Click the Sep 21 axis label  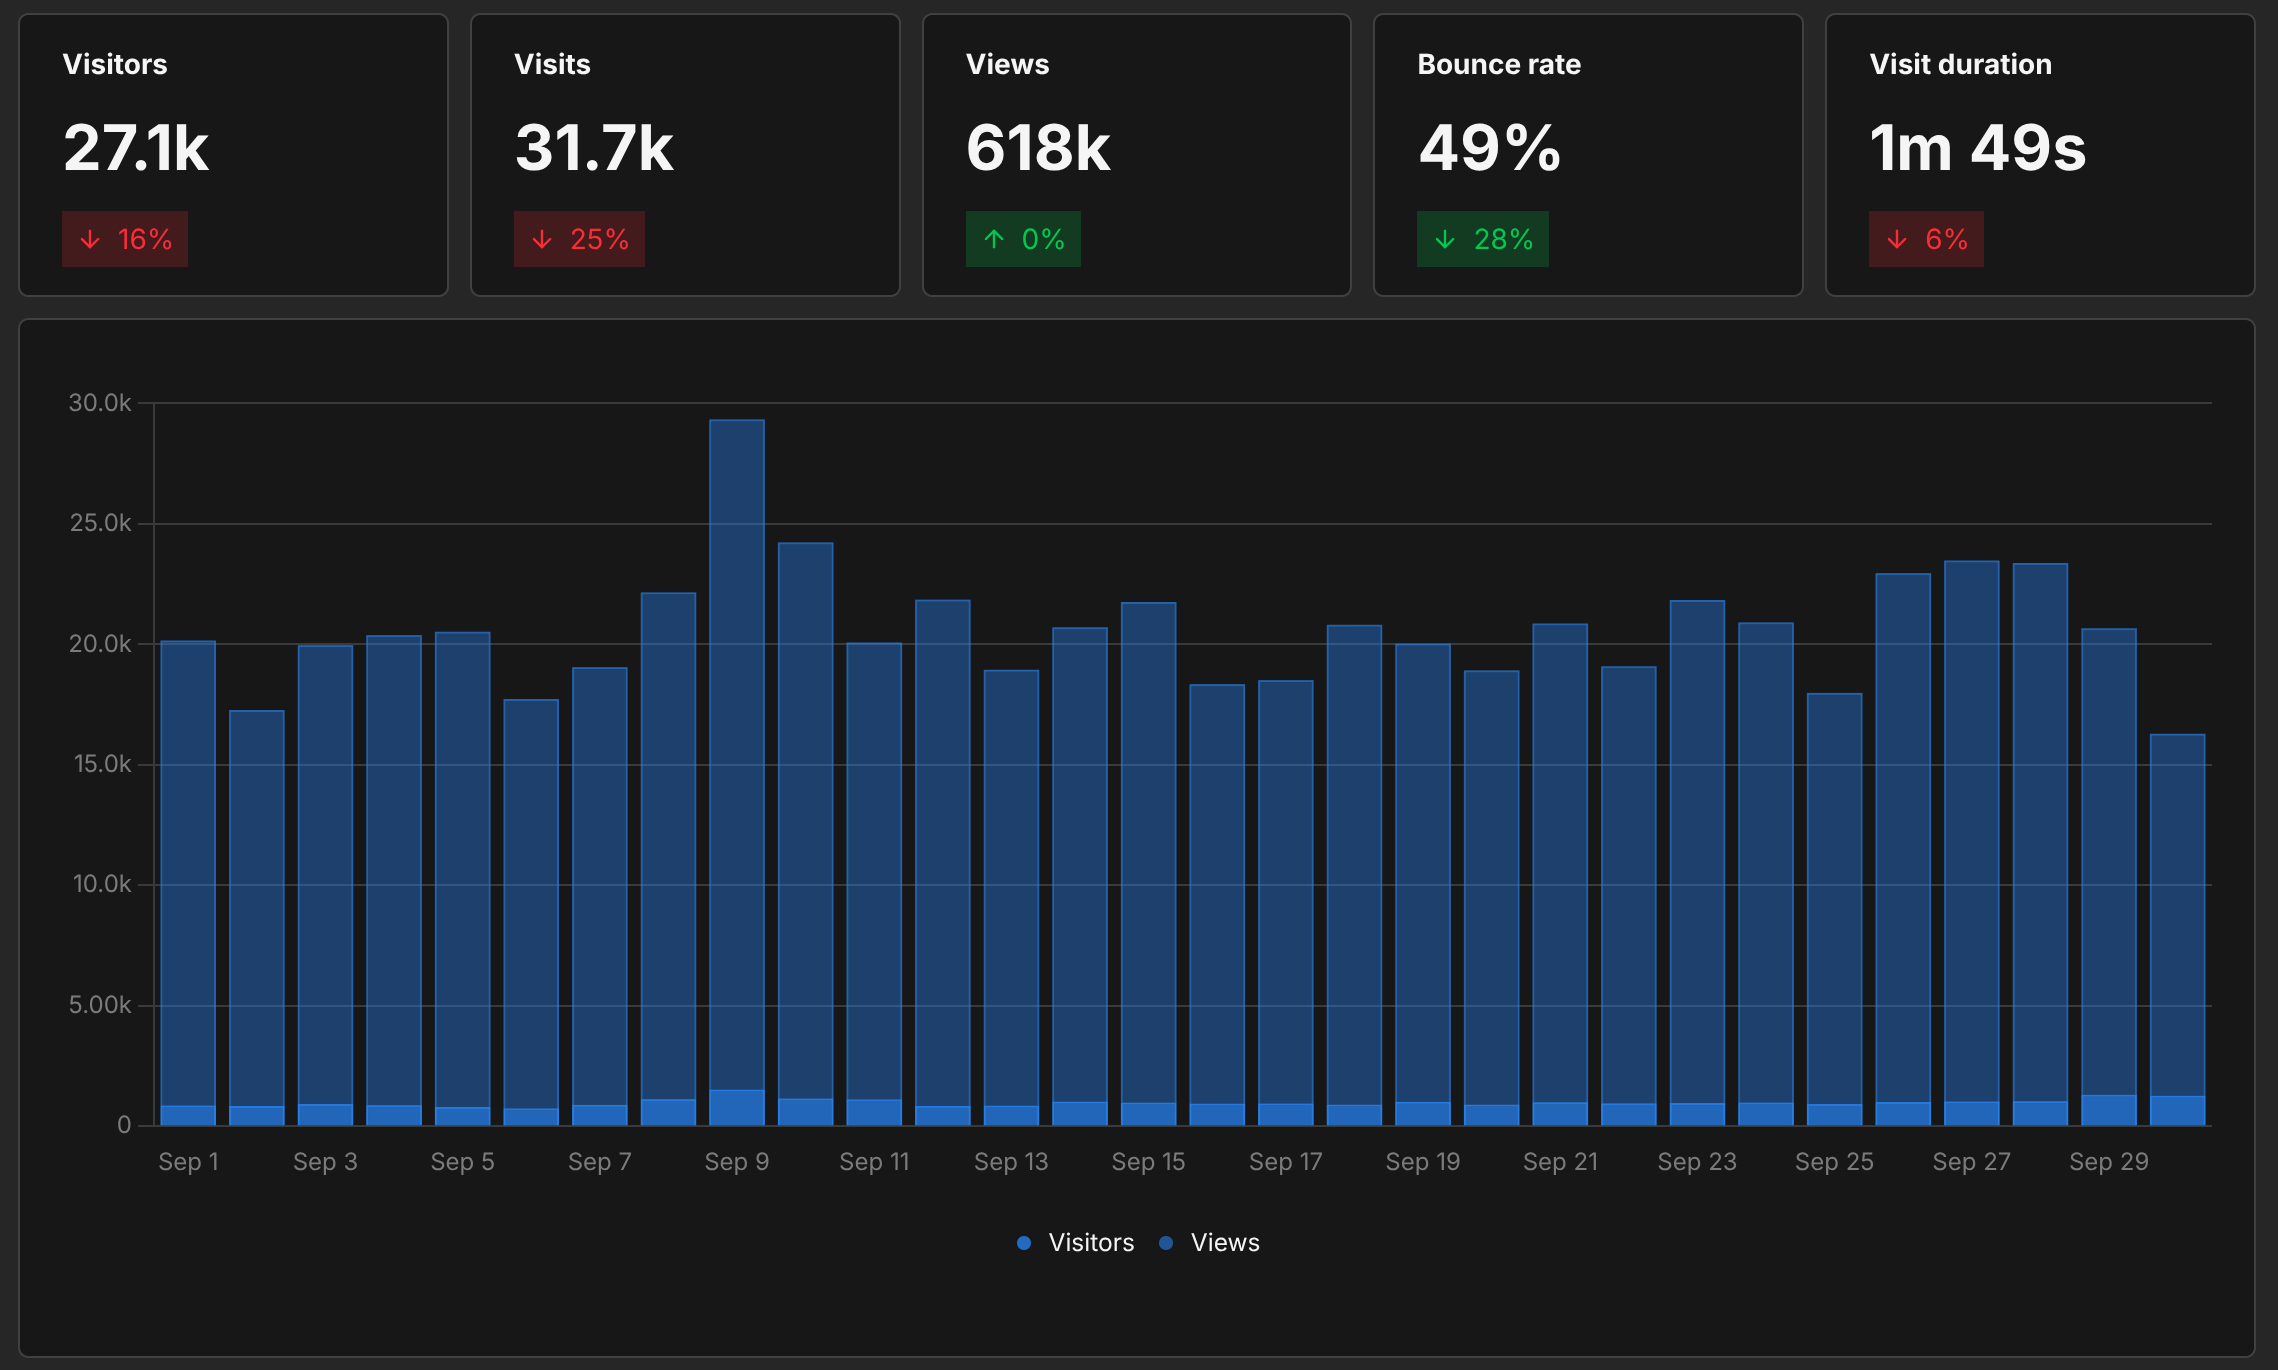[1560, 1162]
